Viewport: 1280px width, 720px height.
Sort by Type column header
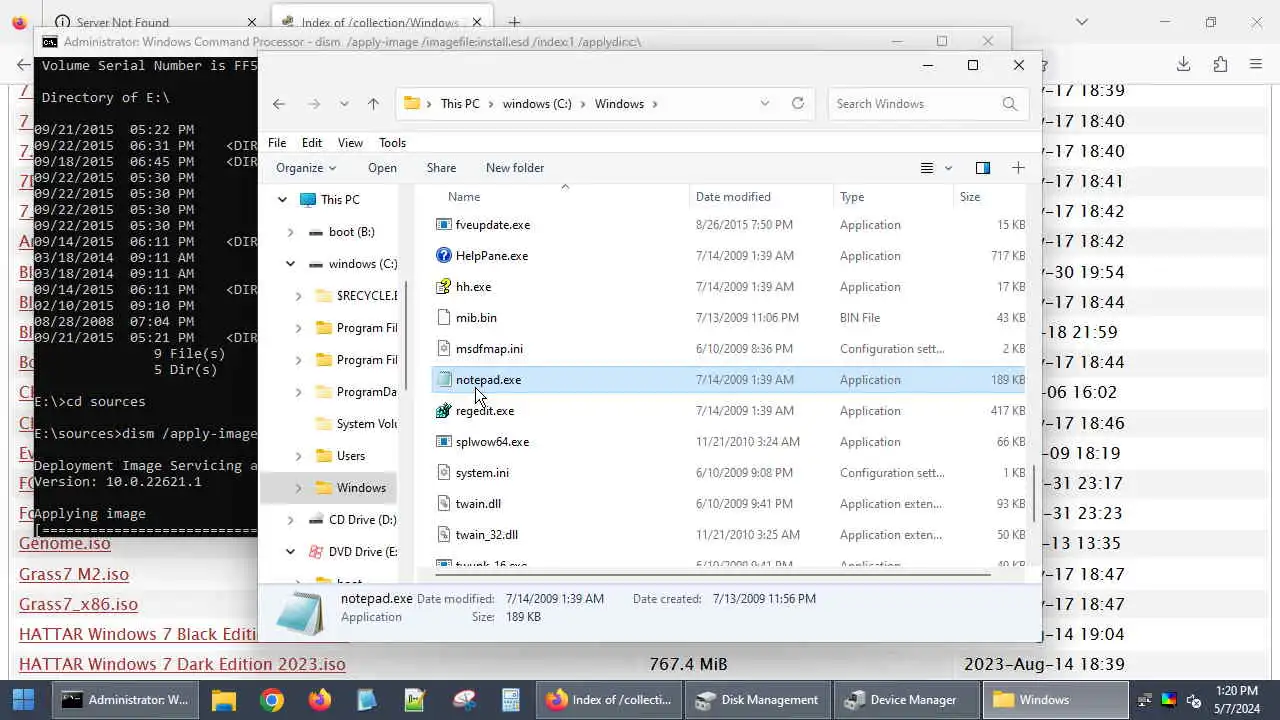point(852,197)
